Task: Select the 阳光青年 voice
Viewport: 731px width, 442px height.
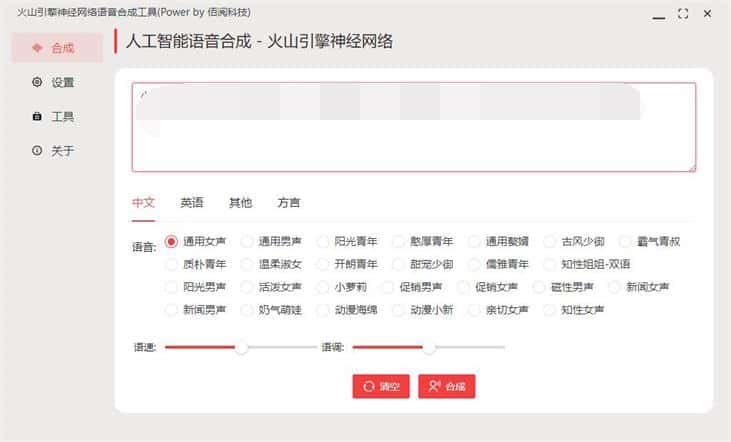Action: pyautogui.click(x=347, y=242)
